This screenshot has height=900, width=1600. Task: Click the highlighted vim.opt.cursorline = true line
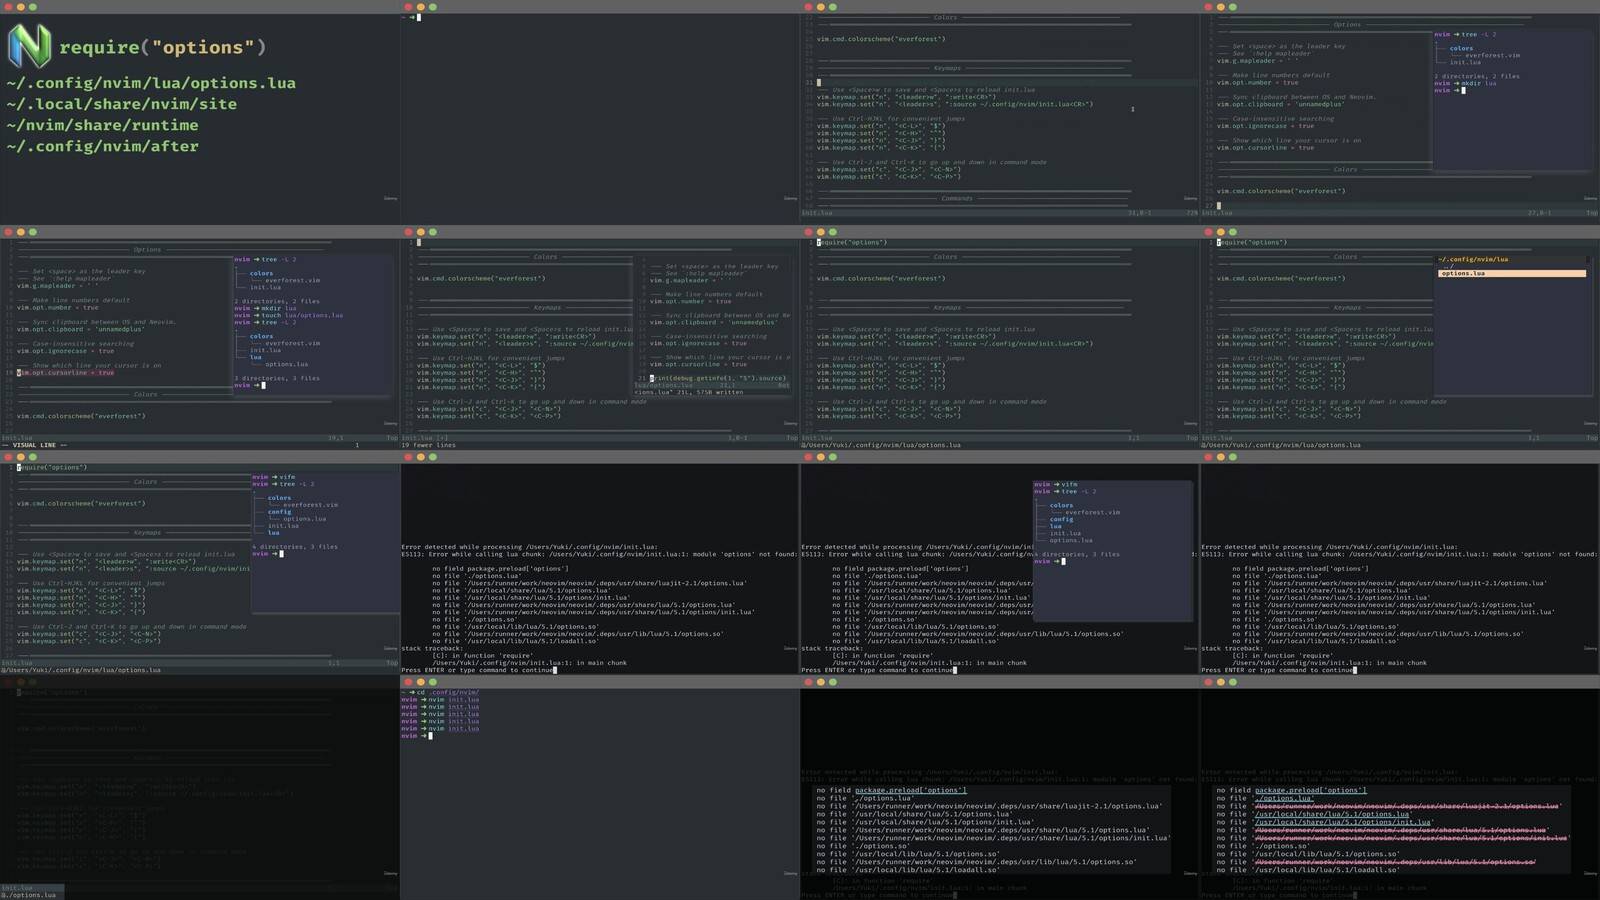[x=65, y=372]
